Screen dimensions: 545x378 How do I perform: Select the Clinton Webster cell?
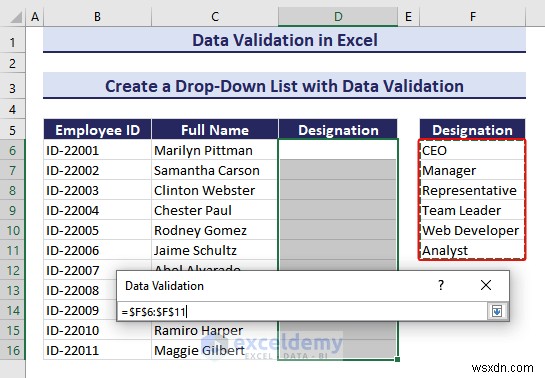point(215,190)
